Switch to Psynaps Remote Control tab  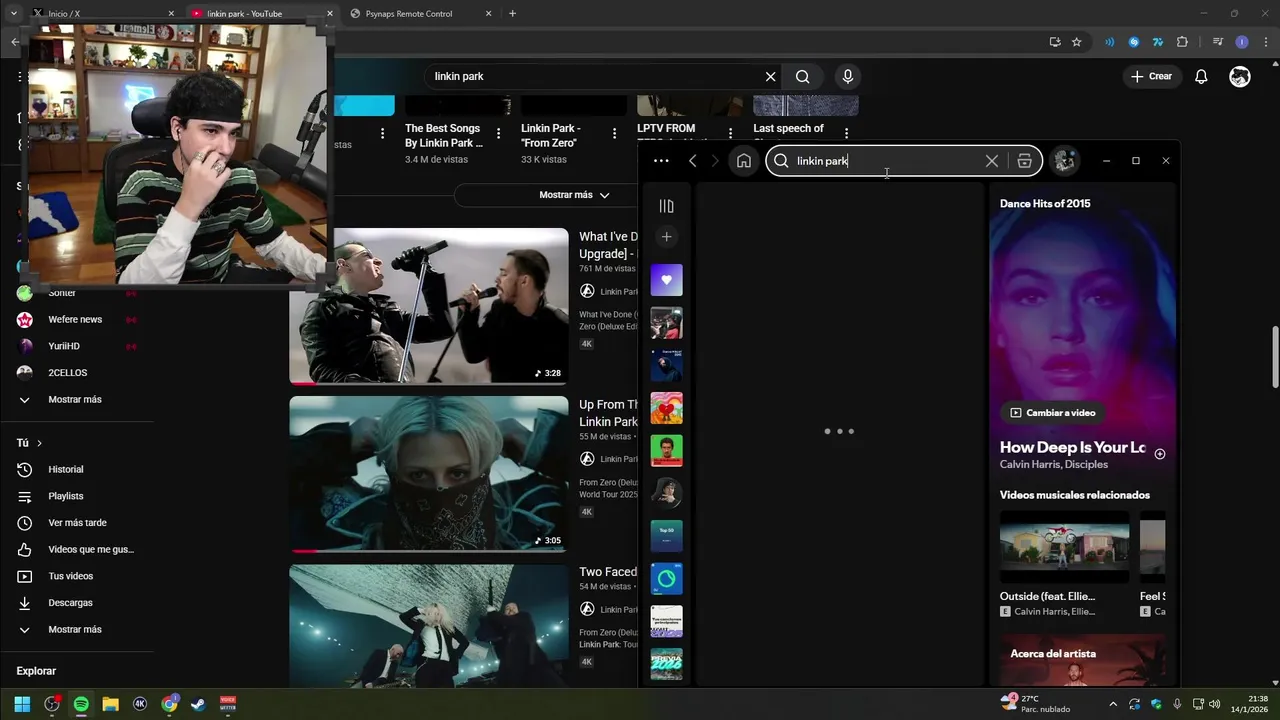420,14
